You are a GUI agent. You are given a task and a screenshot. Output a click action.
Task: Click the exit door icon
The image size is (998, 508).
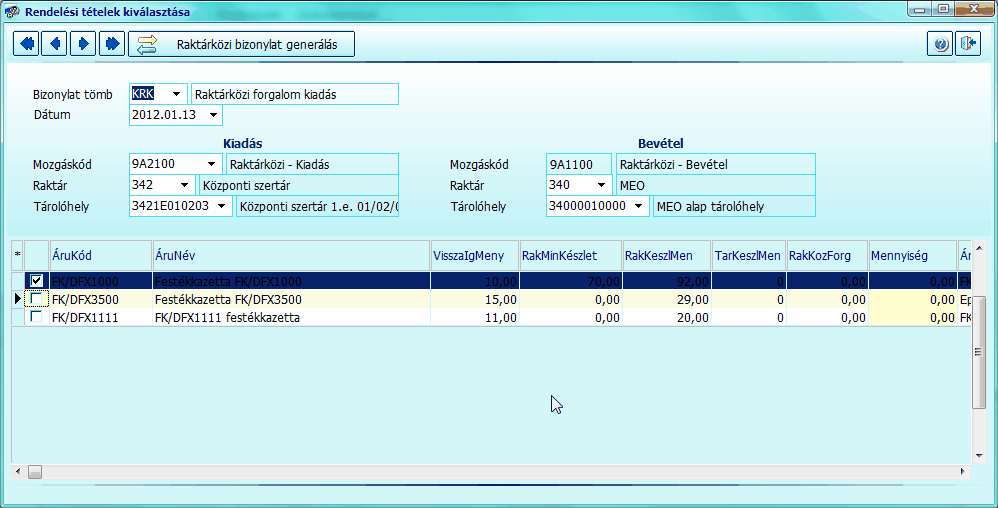968,44
